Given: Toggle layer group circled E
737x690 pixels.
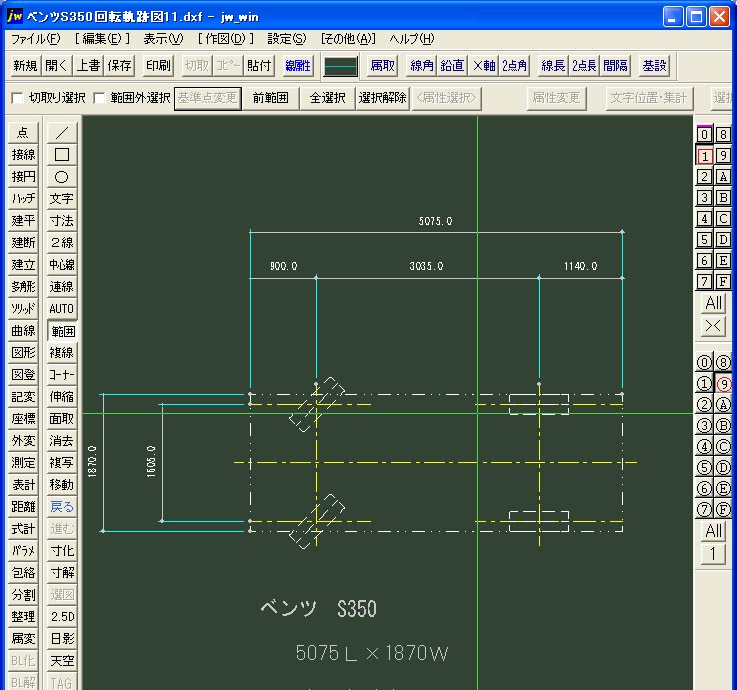Looking at the screenshot, I should [723, 489].
